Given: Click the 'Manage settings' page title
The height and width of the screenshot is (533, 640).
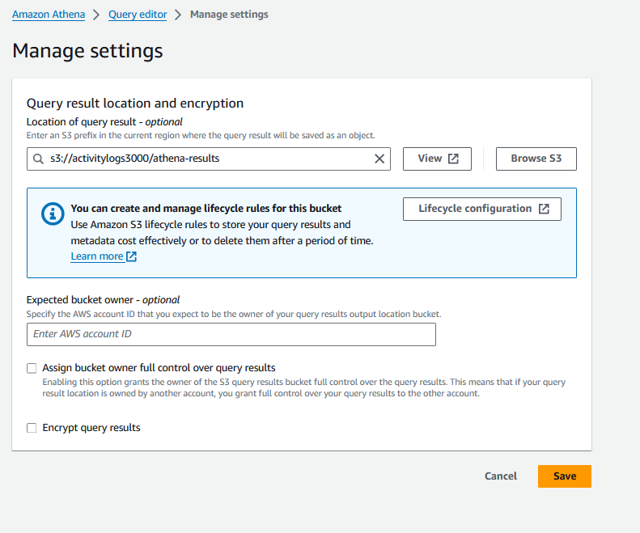Looking at the screenshot, I should point(88,51).
